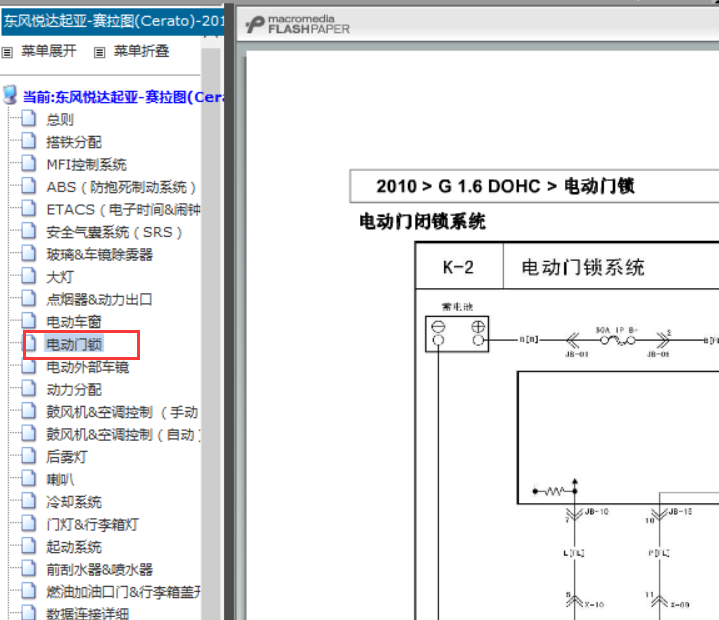This screenshot has height=620, width=719.
Task: Open ETACS（电子时间&闹钟 entry
Action: pos(123,210)
